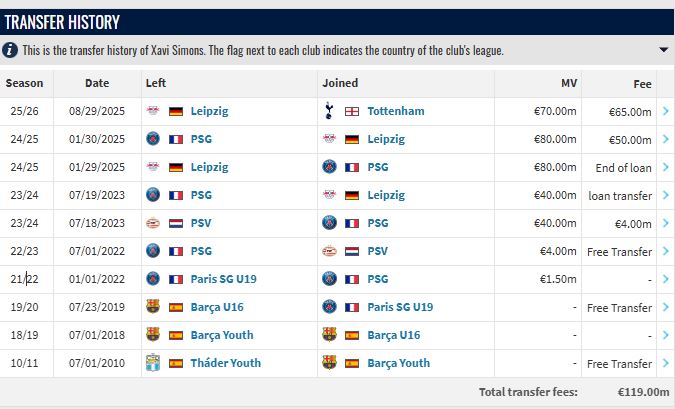Open the Tottenham club link
The image size is (675, 409).
[x=396, y=111]
